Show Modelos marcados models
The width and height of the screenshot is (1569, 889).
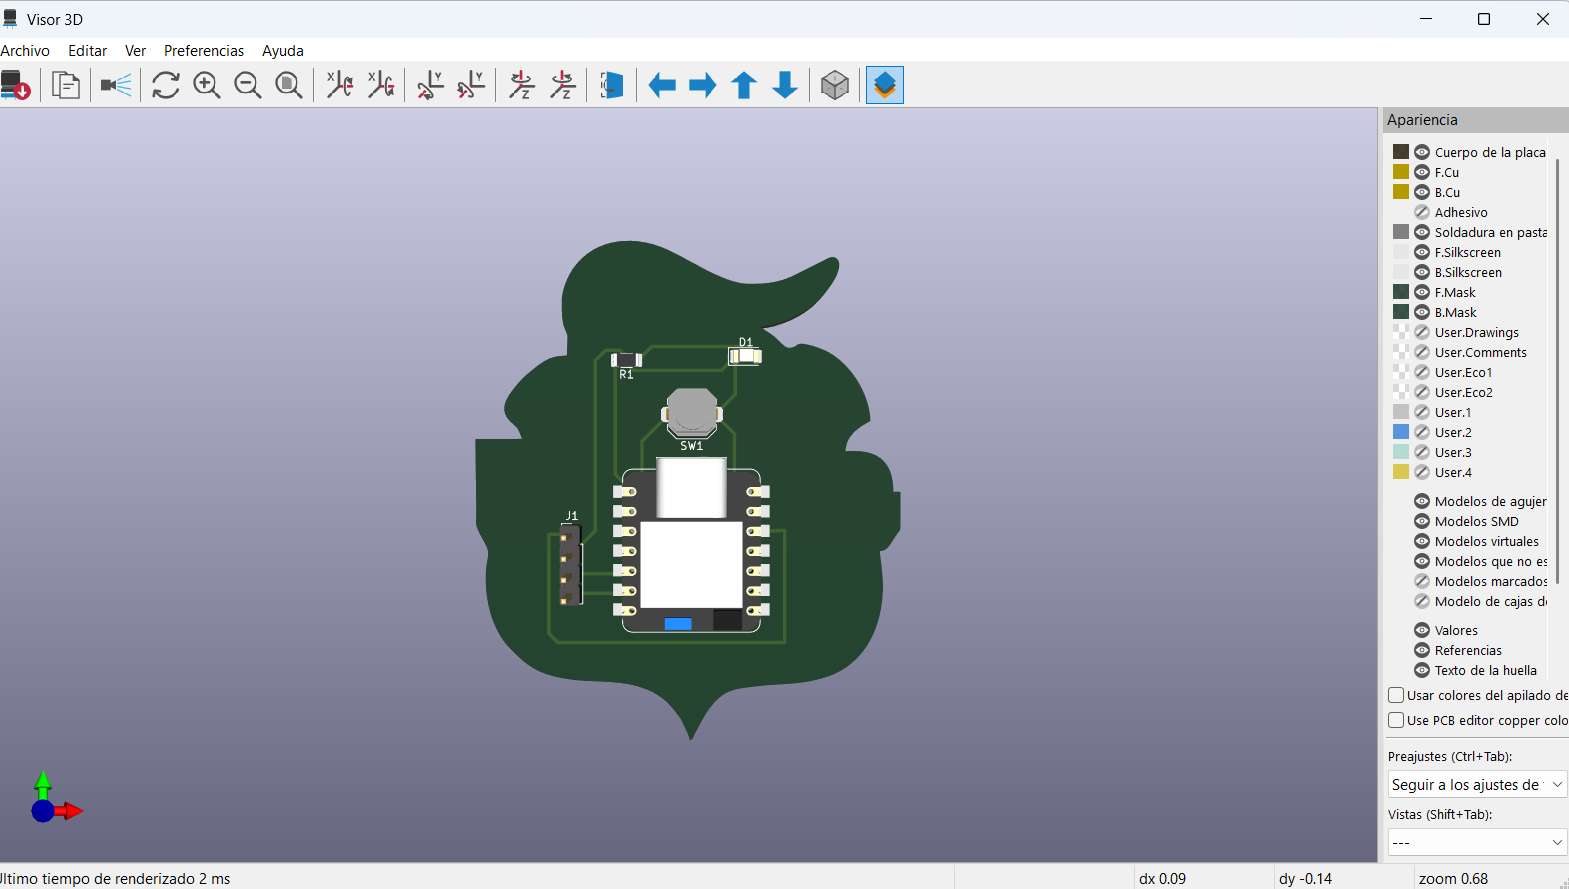coord(1422,581)
